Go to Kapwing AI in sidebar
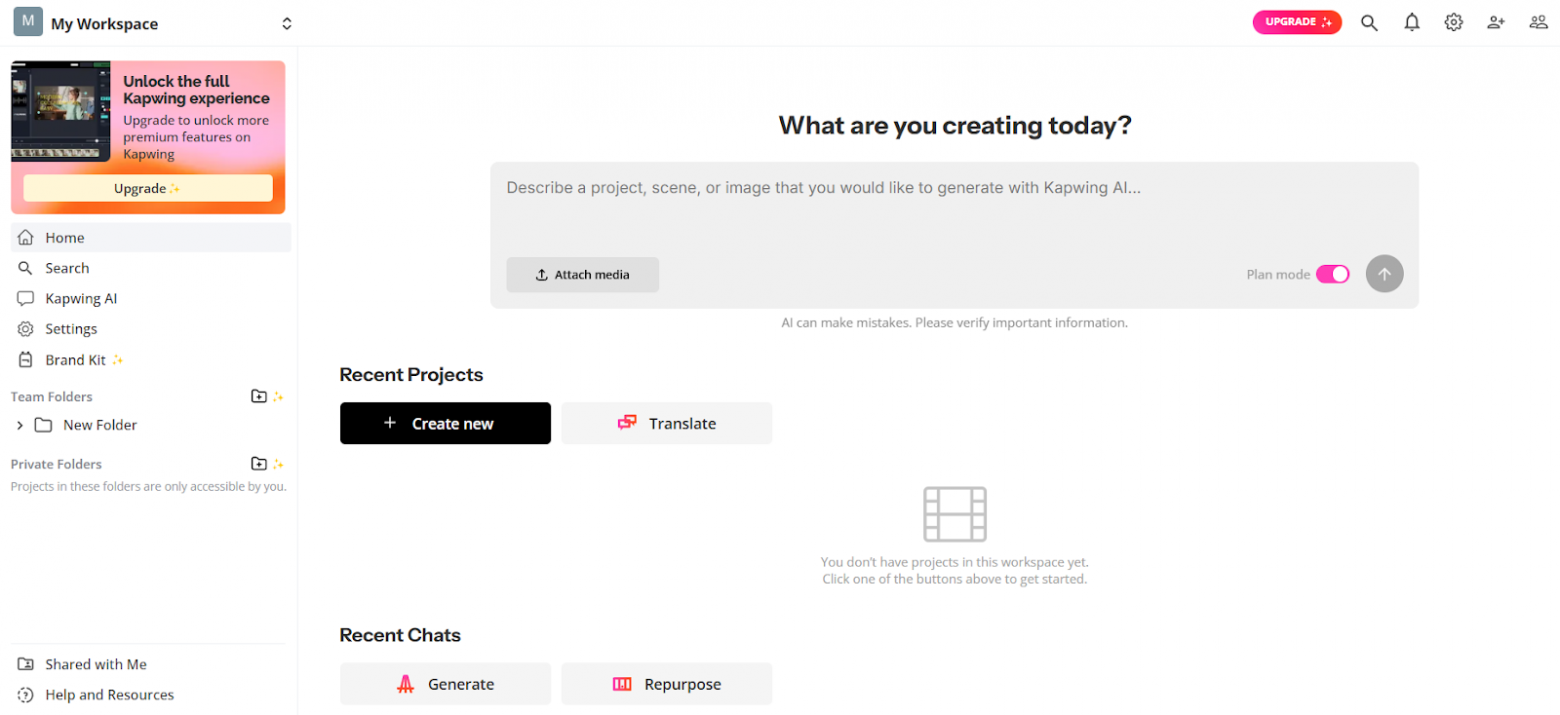Image resolution: width=1560 pixels, height=715 pixels. pos(80,298)
